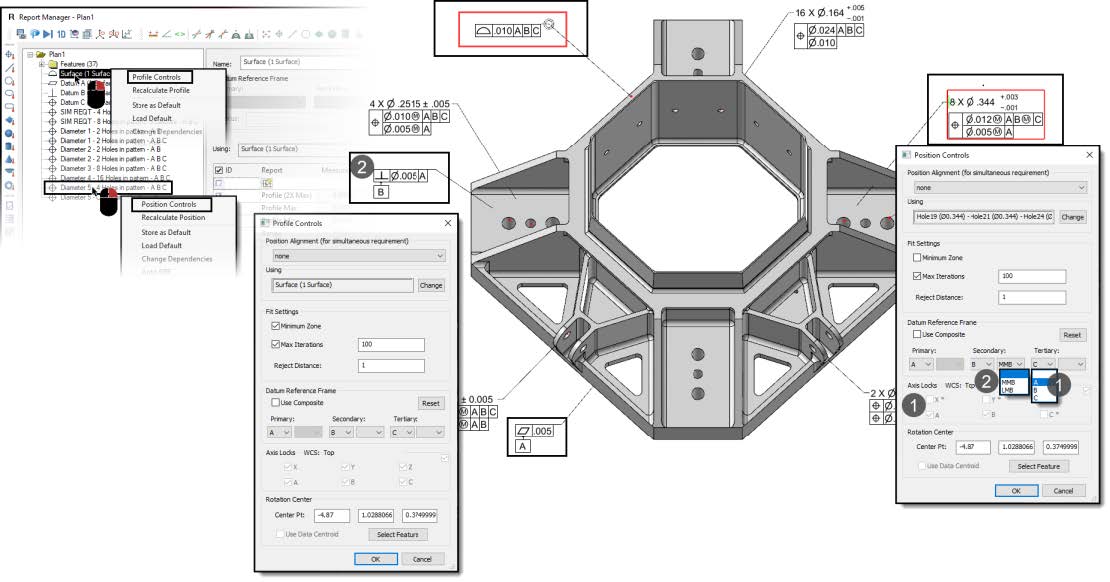
Task: Select Profile Controls from the context menu
Action: 160,77
